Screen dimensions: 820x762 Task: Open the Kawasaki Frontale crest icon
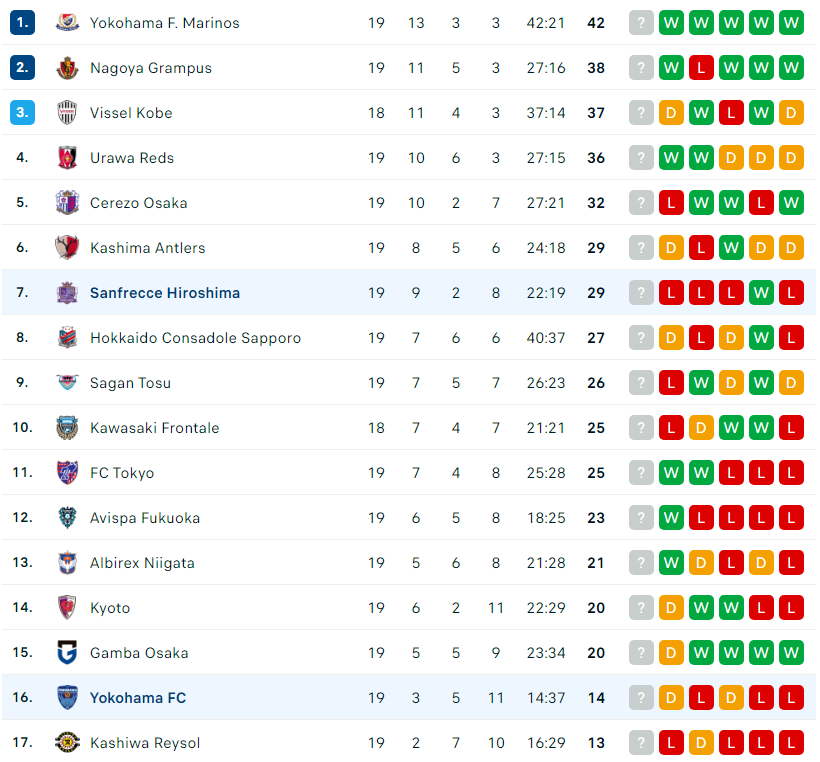(x=67, y=427)
